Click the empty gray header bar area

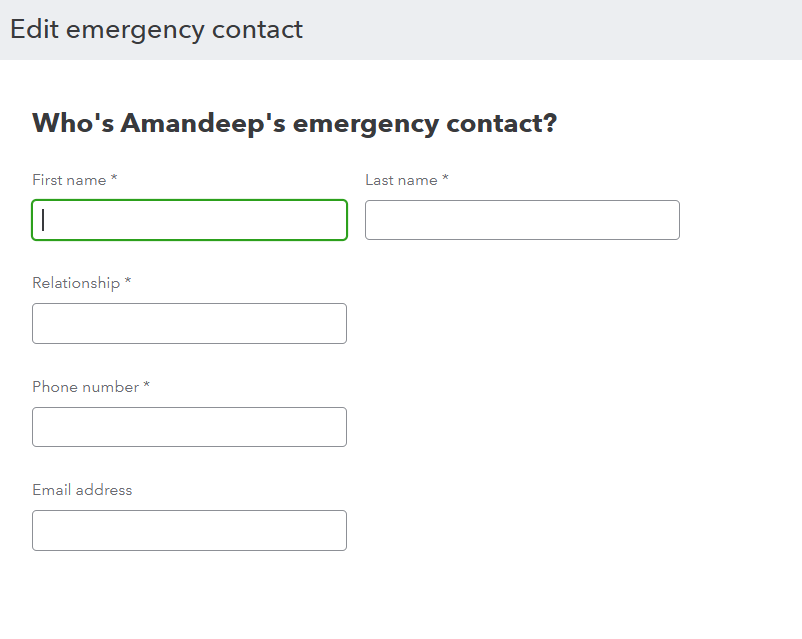(560, 29)
